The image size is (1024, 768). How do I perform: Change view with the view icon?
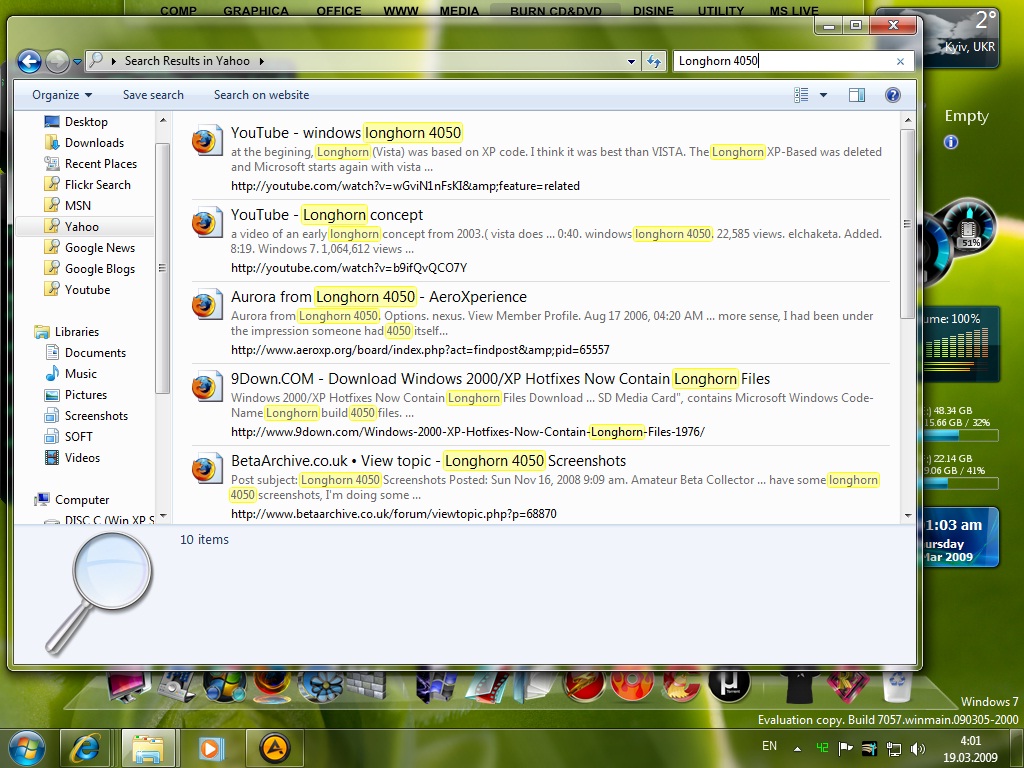[801, 95]
